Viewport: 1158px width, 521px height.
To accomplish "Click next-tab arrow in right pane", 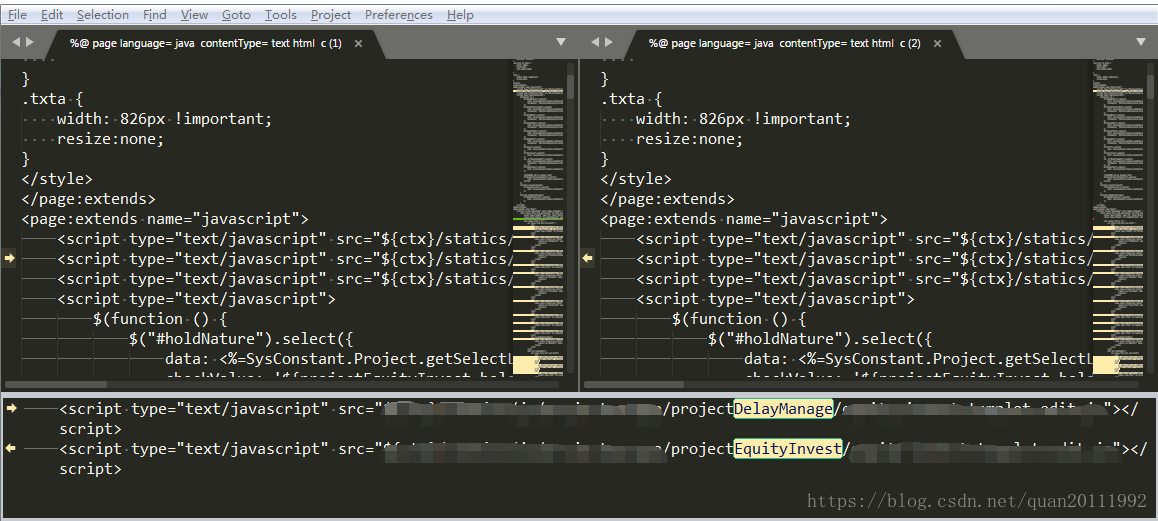I will click(609, 42).
